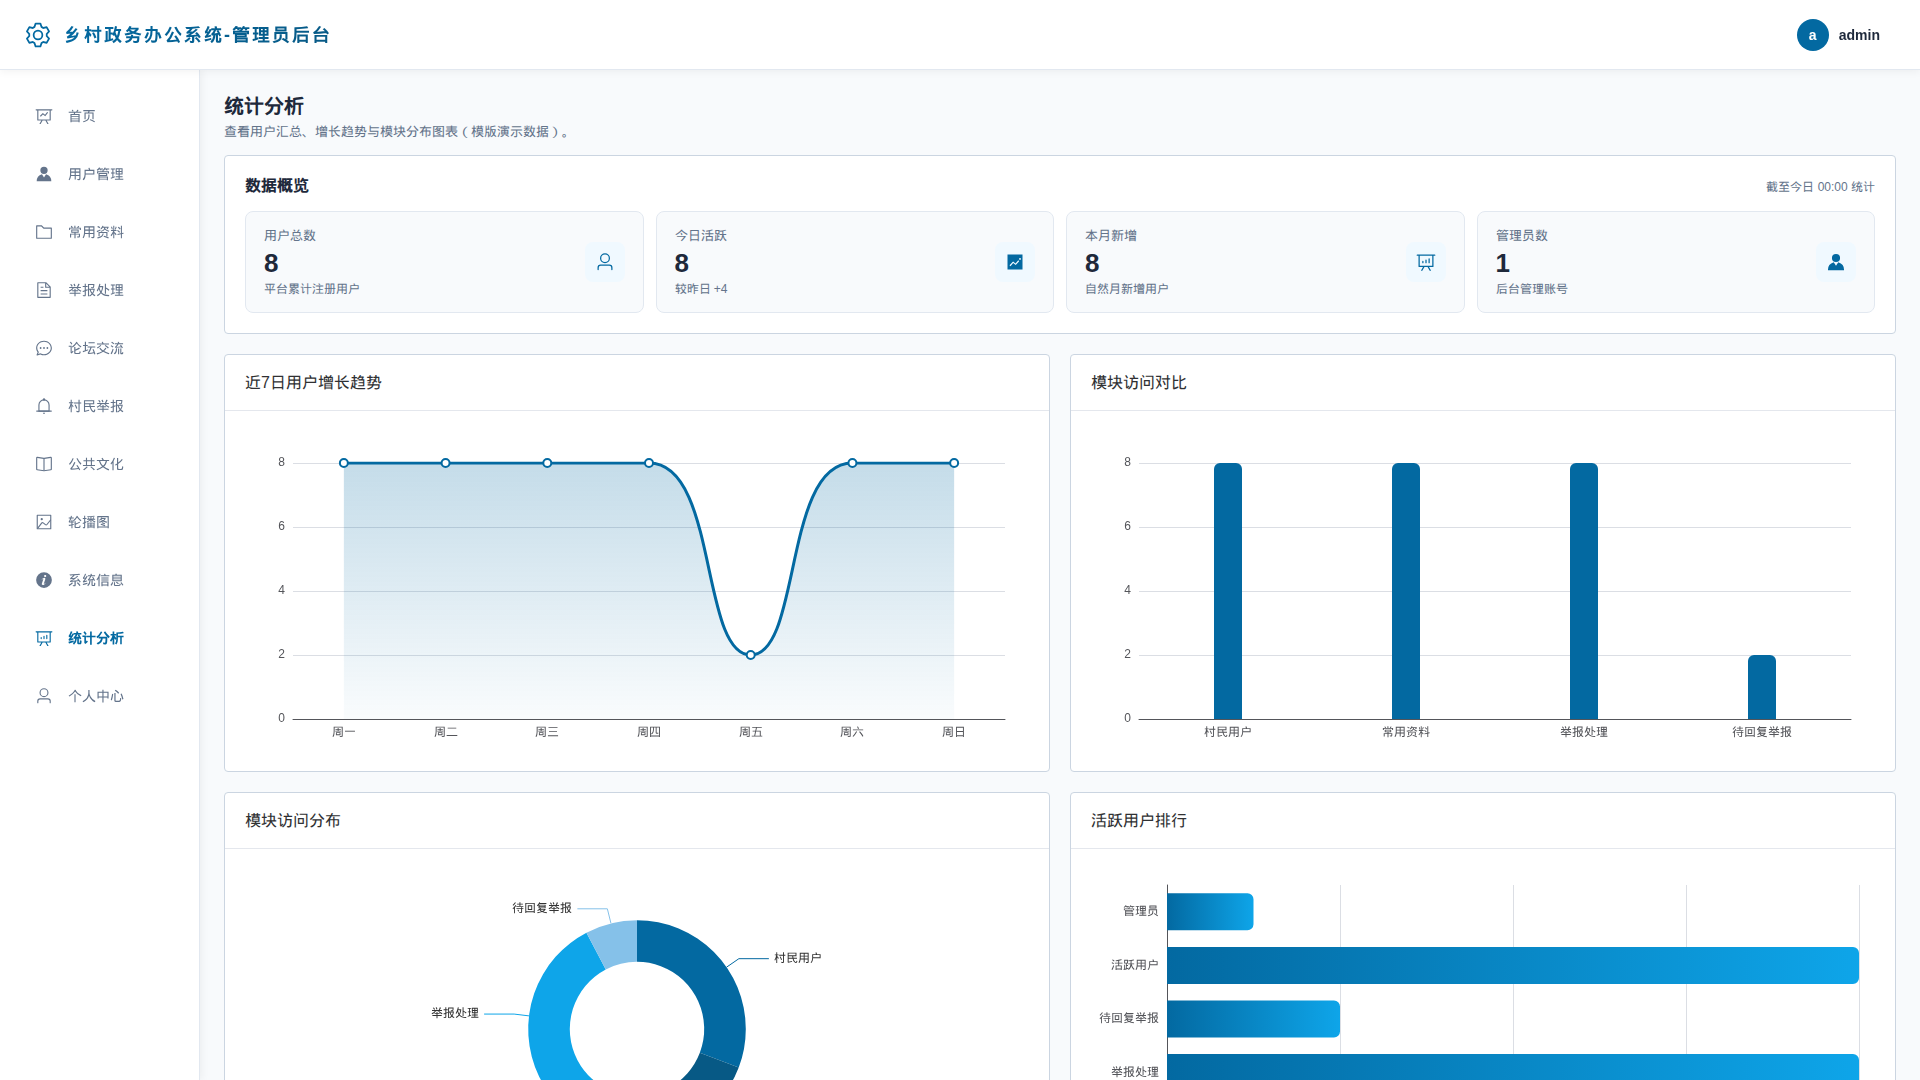Click the 周日 data point on the trend line

[954, 463]
